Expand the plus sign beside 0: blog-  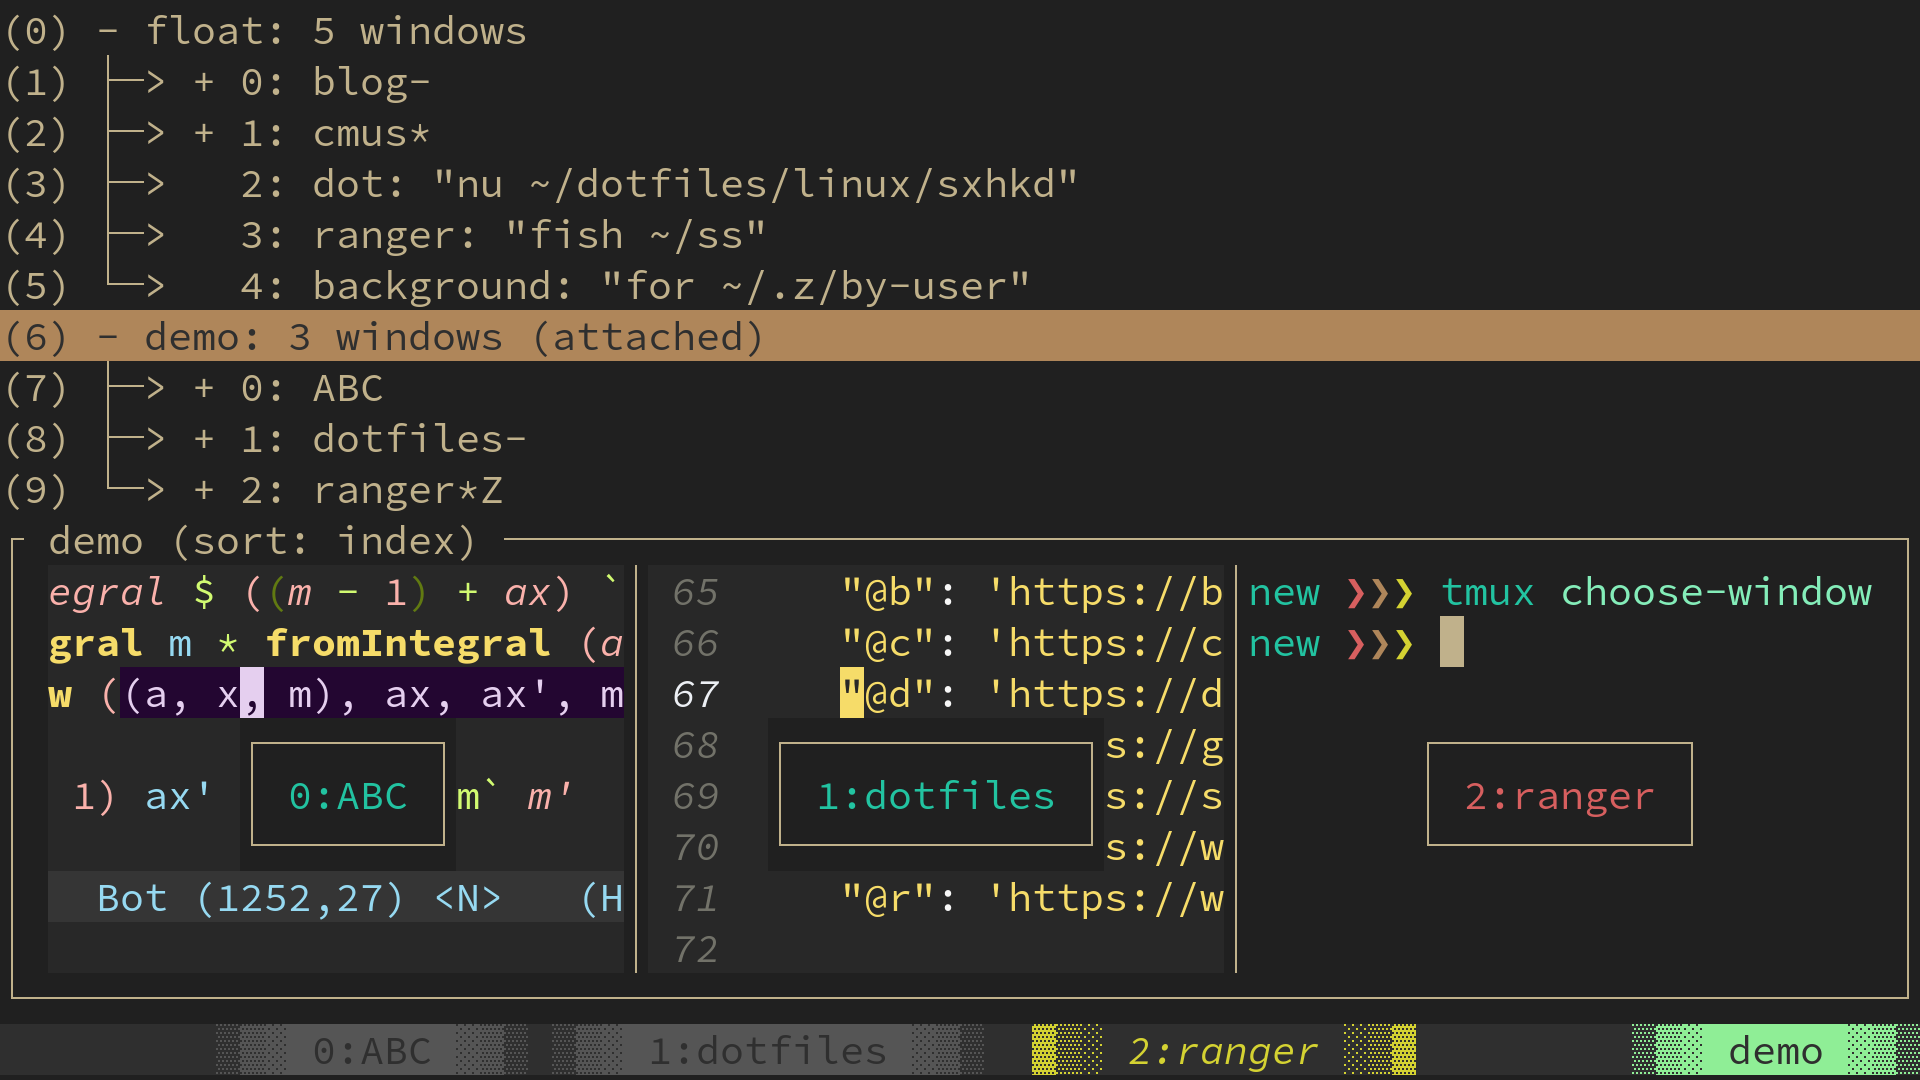point(204,82)
